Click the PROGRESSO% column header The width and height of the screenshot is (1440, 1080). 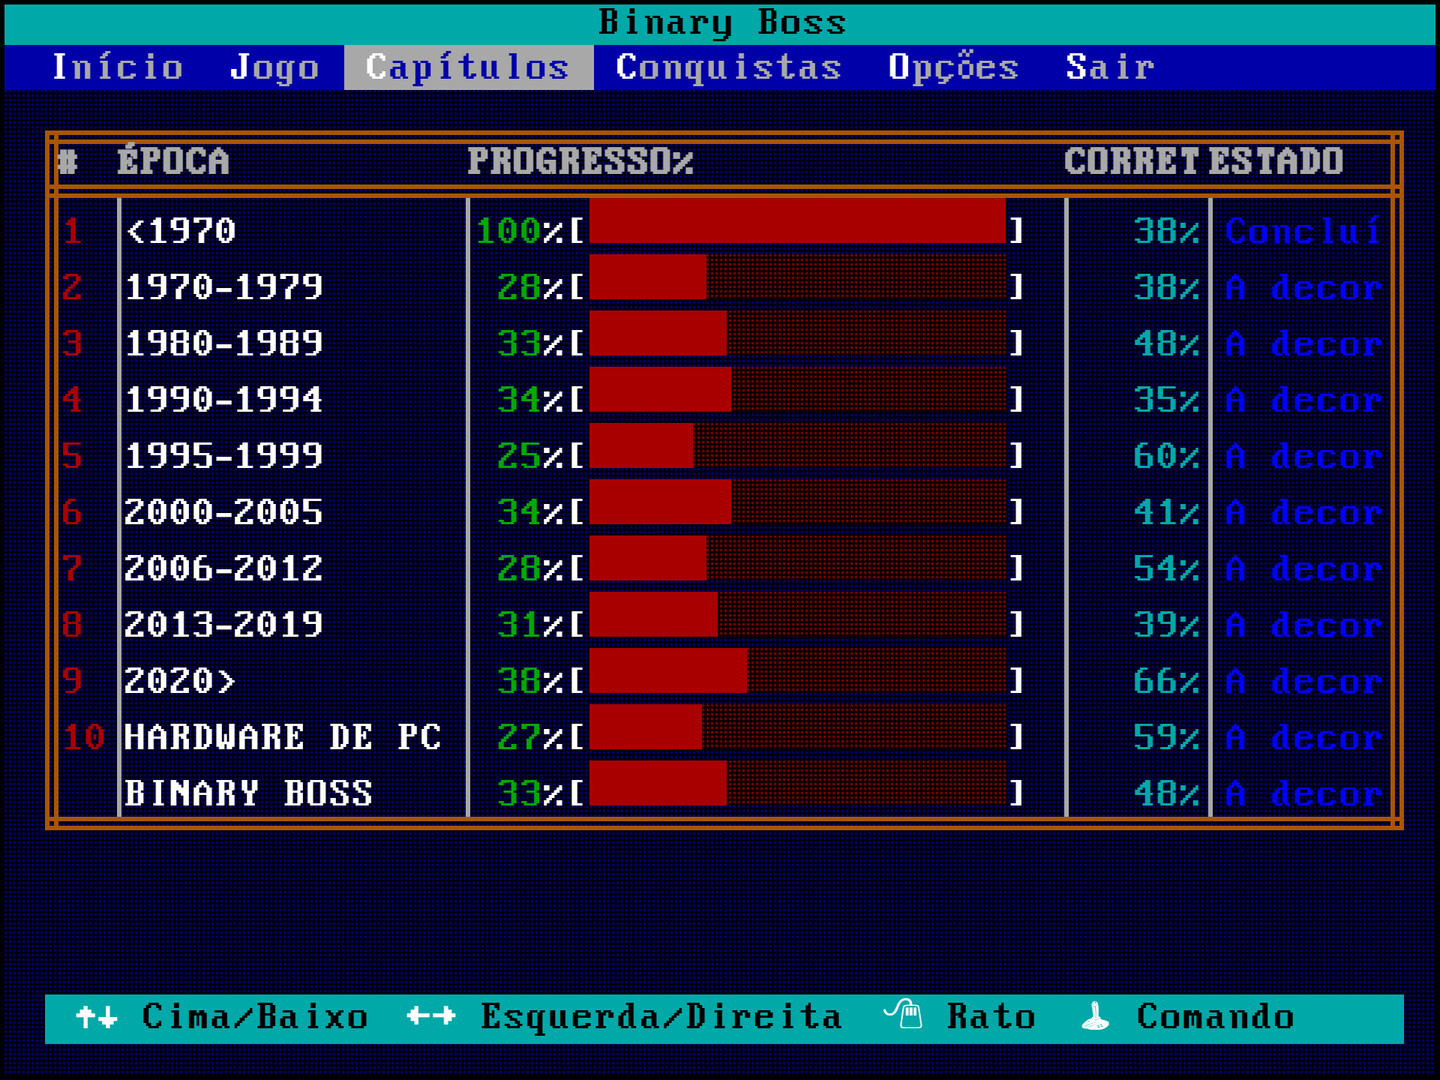pos(580,161)
